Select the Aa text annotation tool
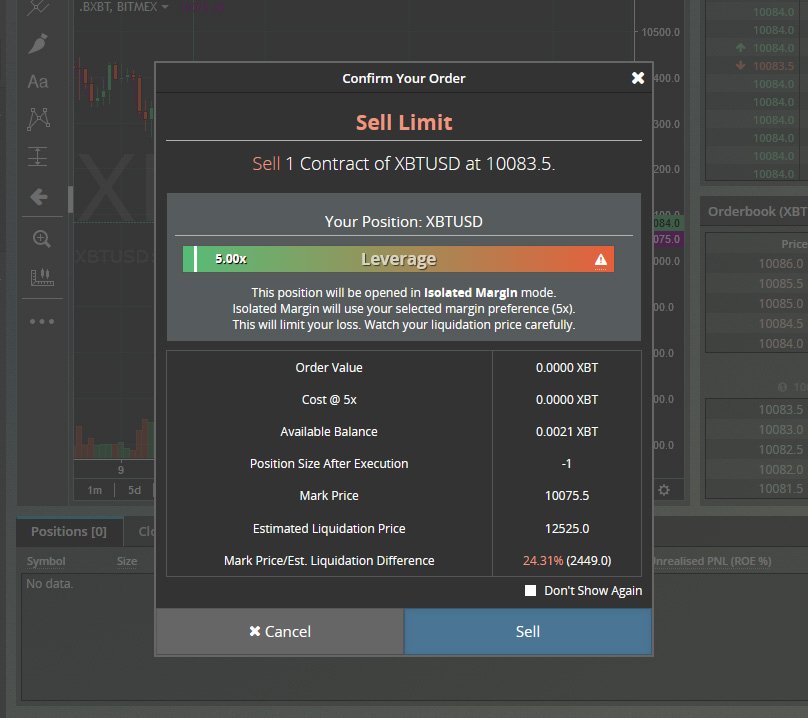The height and width of the screenshot is (718, 808). (38, 81)
